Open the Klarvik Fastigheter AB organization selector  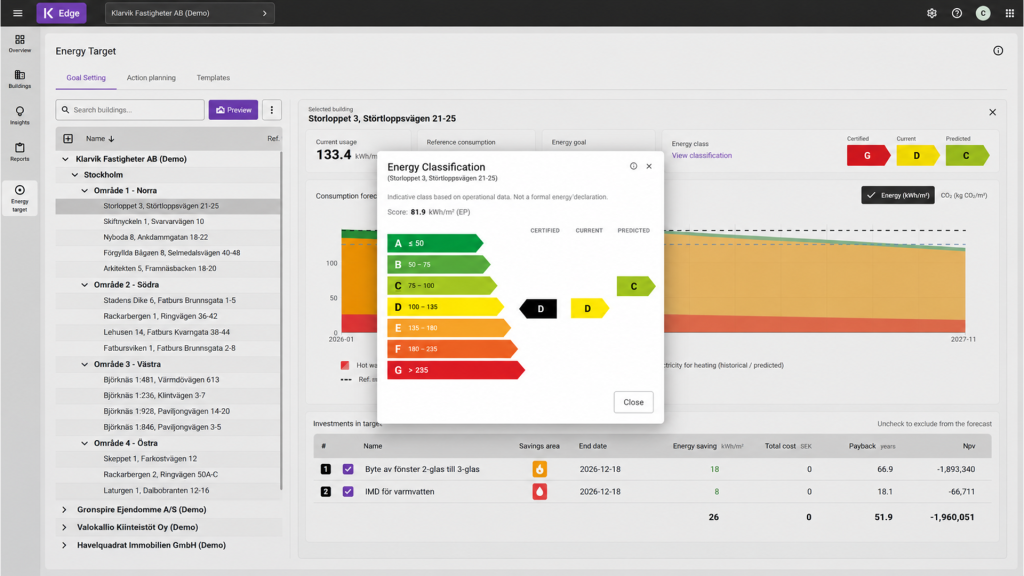[x=189, y=13]
